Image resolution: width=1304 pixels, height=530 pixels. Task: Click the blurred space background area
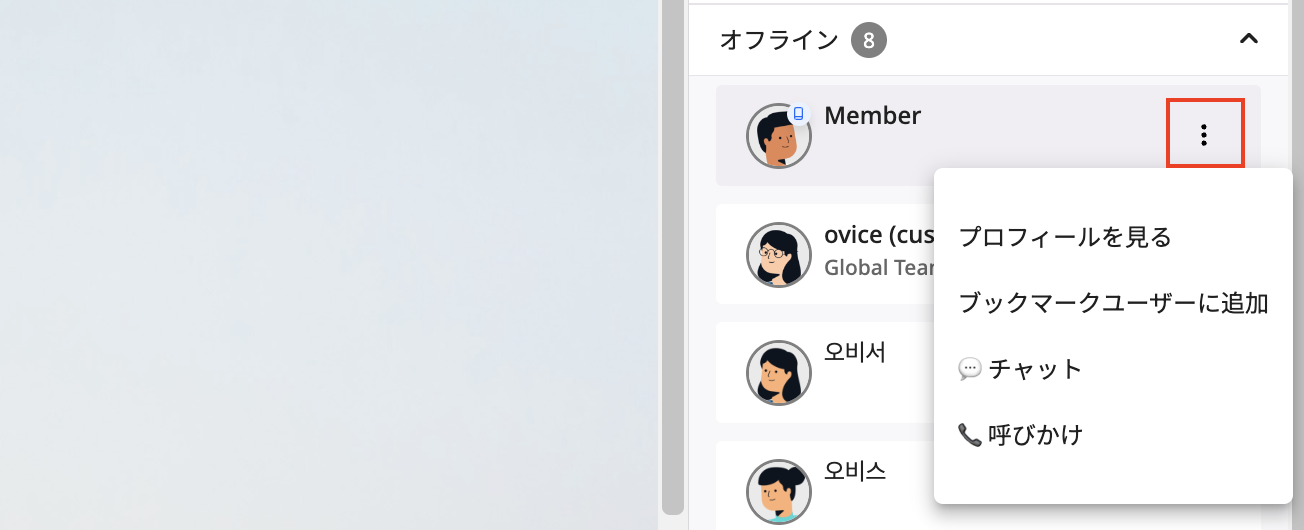[x=329, y=265]
